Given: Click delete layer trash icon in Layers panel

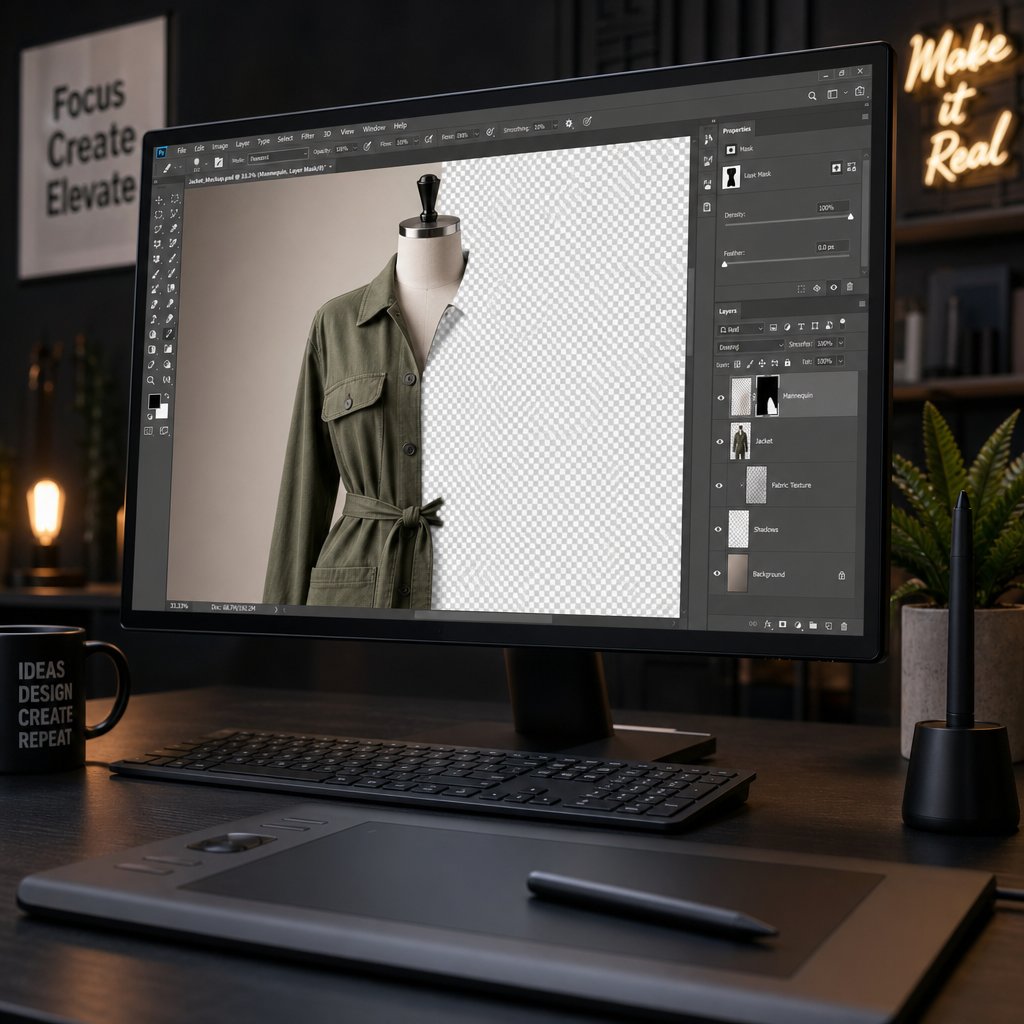Looking at the screenshot, I should (x=844, y=626).
